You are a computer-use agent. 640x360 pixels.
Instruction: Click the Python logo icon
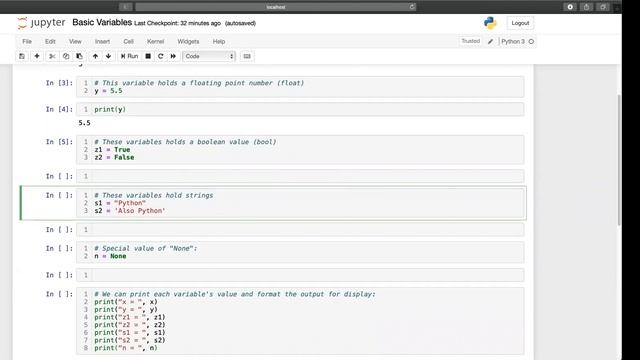pyautogui.click(x=490, y=23)
